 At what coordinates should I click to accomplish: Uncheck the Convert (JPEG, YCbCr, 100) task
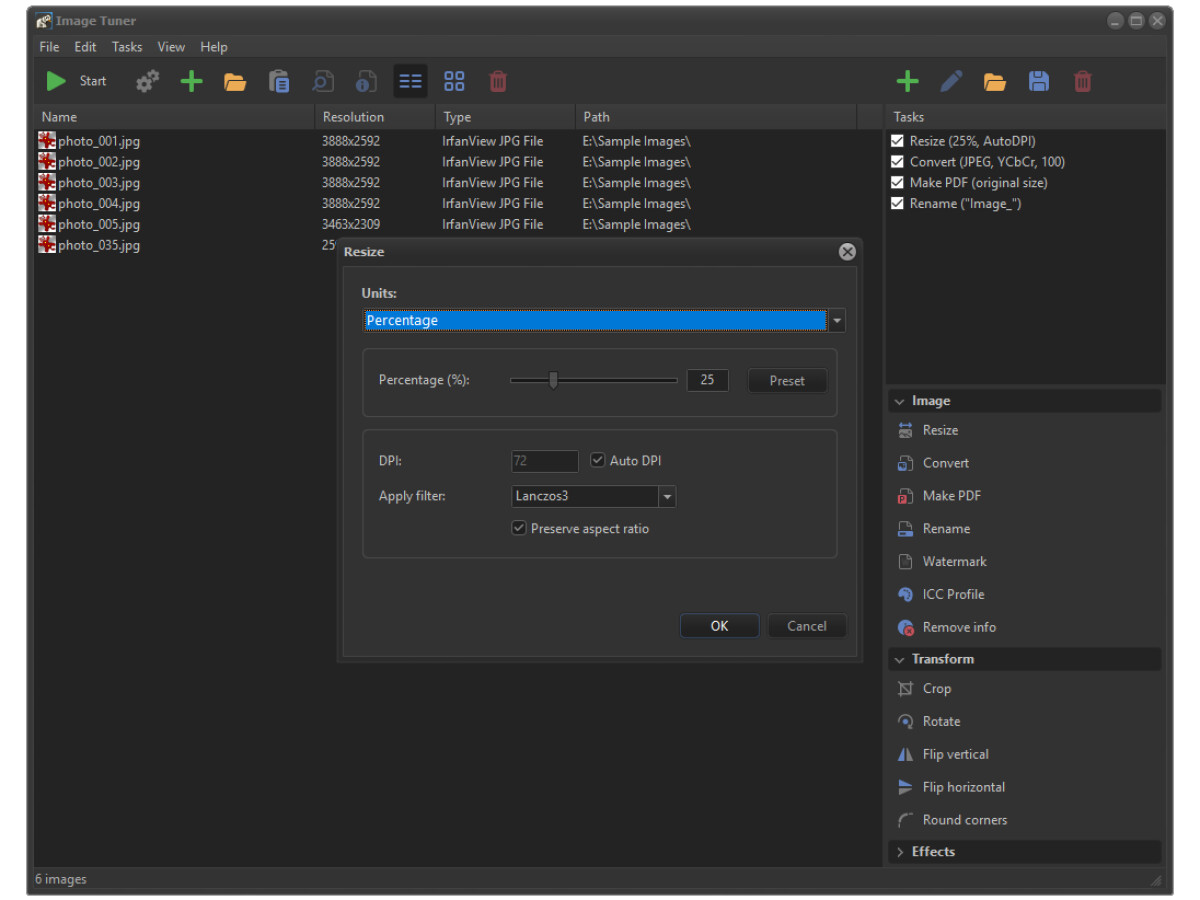click(x=897, y=162)
